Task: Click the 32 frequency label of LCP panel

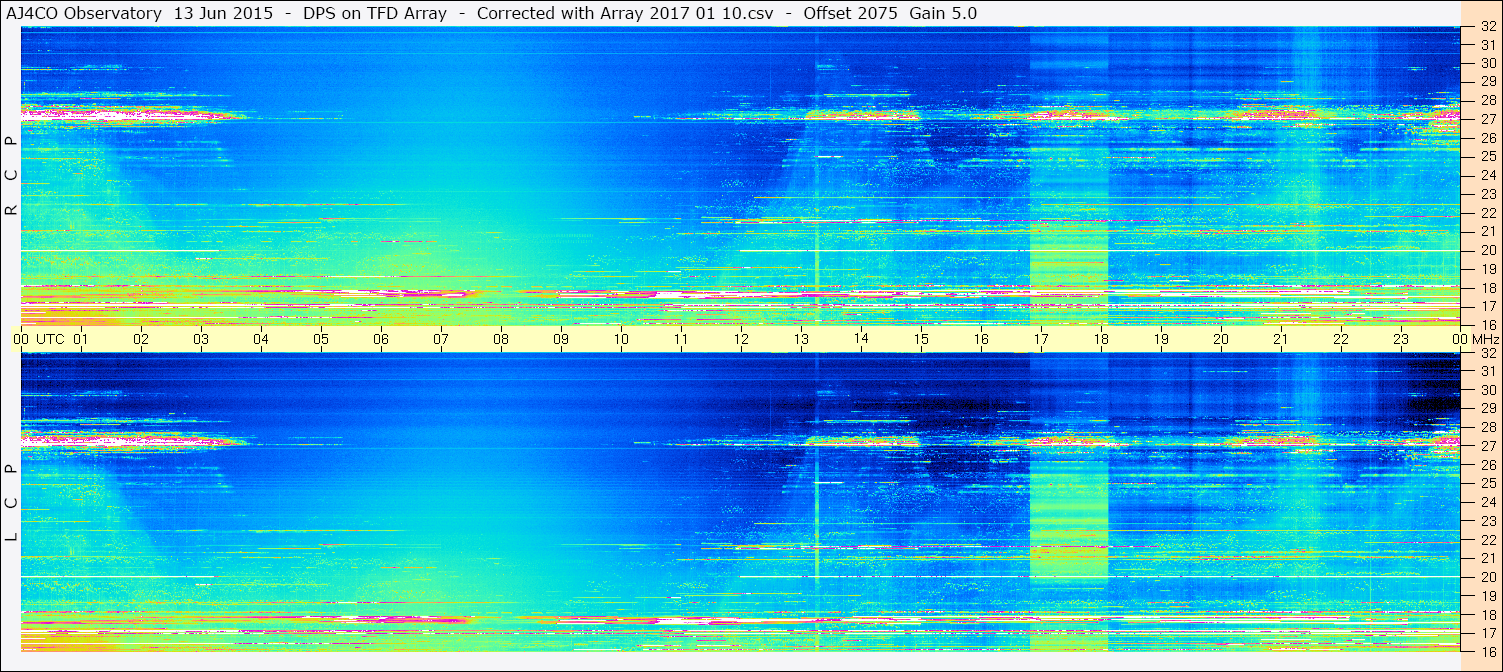Action: [x=1487, y=353]
